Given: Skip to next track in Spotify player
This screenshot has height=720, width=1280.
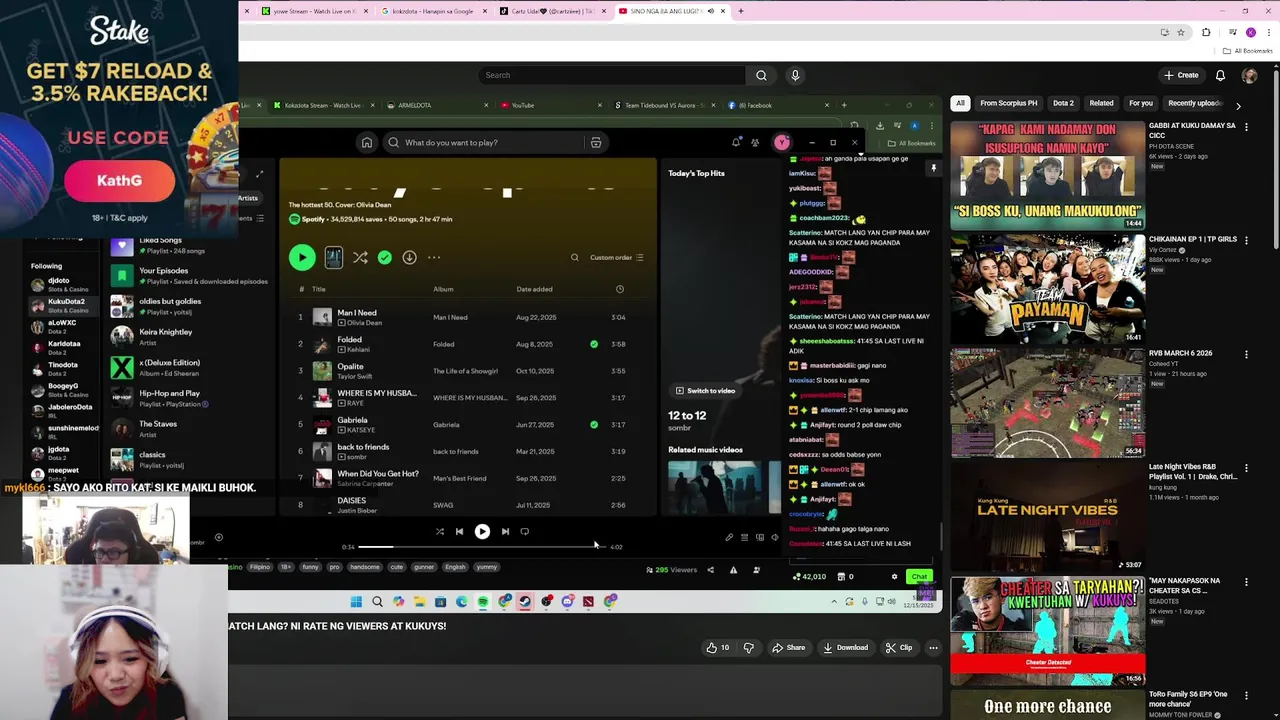Looking at the screenshot, I should (505, 532).
